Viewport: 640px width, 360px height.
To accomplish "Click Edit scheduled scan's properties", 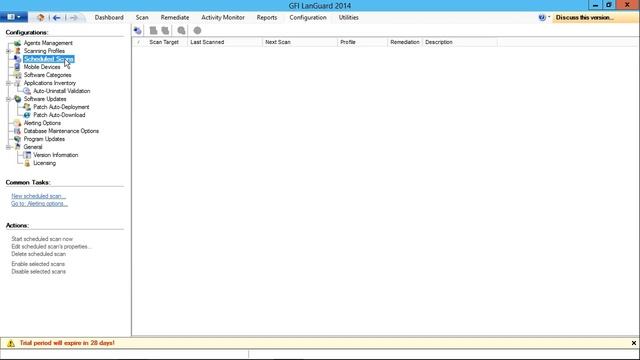I will (x=51, y=247).
